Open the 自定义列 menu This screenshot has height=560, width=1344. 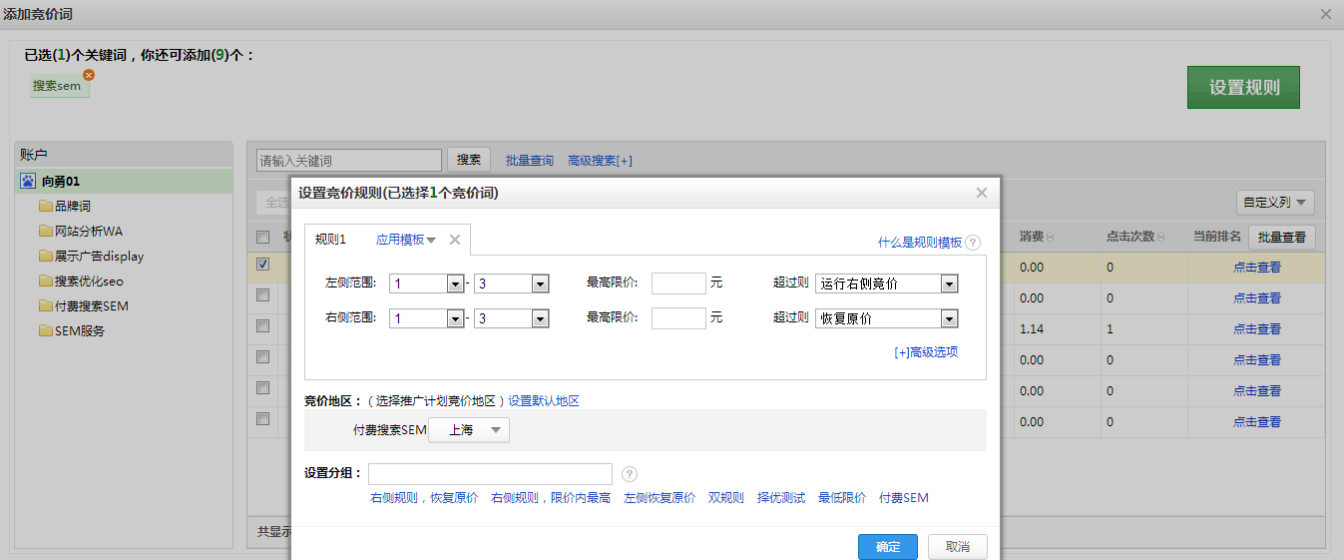click(x=1275, y=203)
